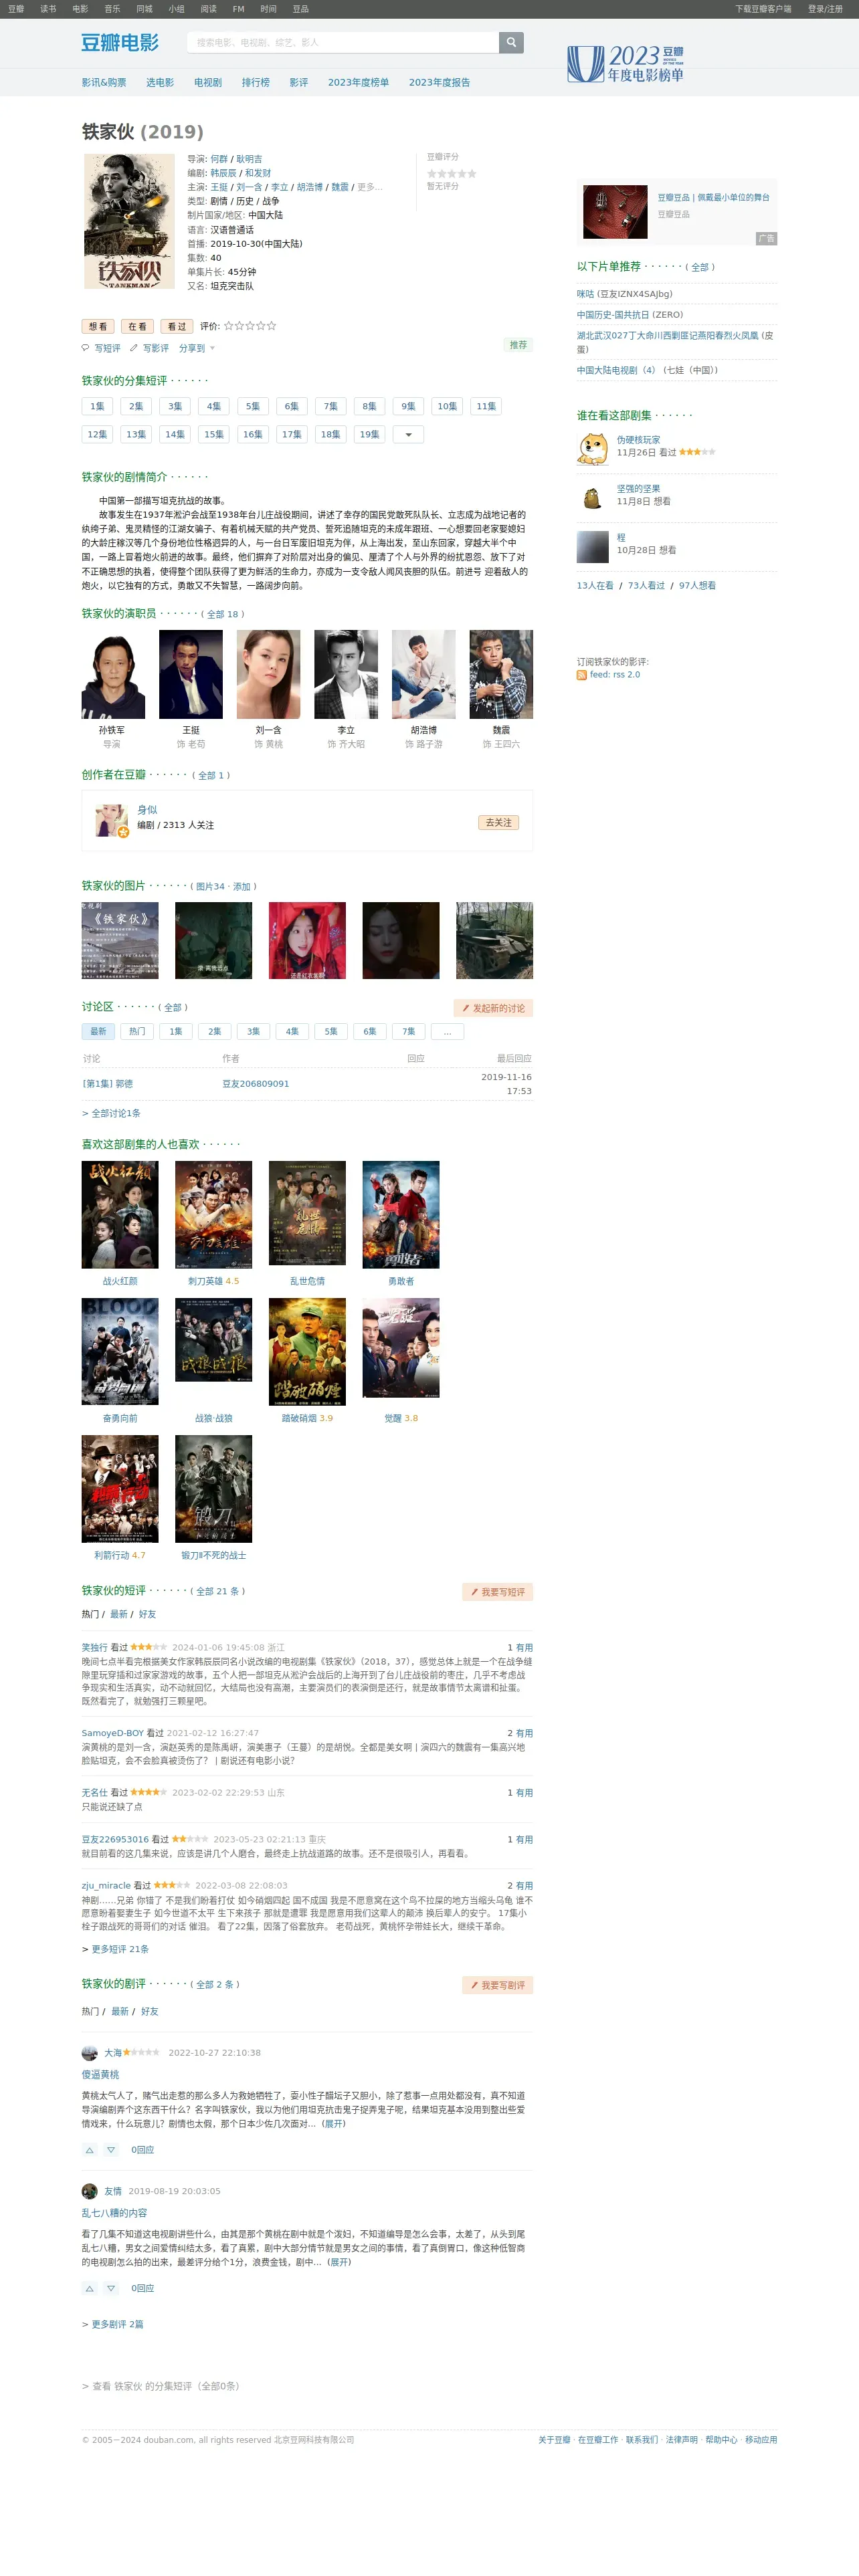Open 伪硬核玩家's dog avatar
Screen dimensions: 859x2576
click(592, 449)
